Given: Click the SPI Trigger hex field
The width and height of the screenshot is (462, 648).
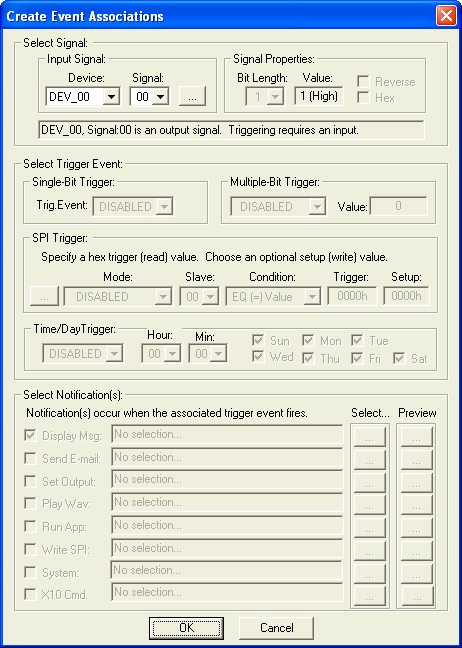Looking at the screenshot, I should [x=352, y=296].
